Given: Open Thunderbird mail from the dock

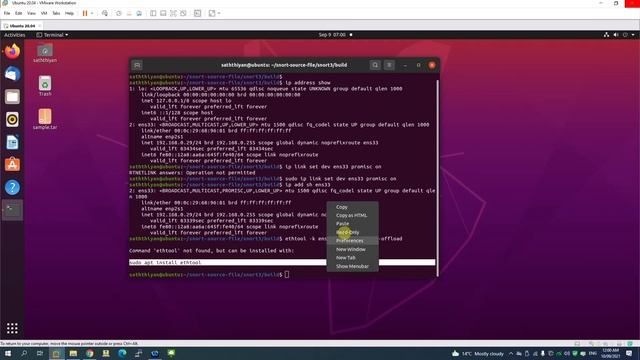Looking at the screenshot, I should (12, 74).
